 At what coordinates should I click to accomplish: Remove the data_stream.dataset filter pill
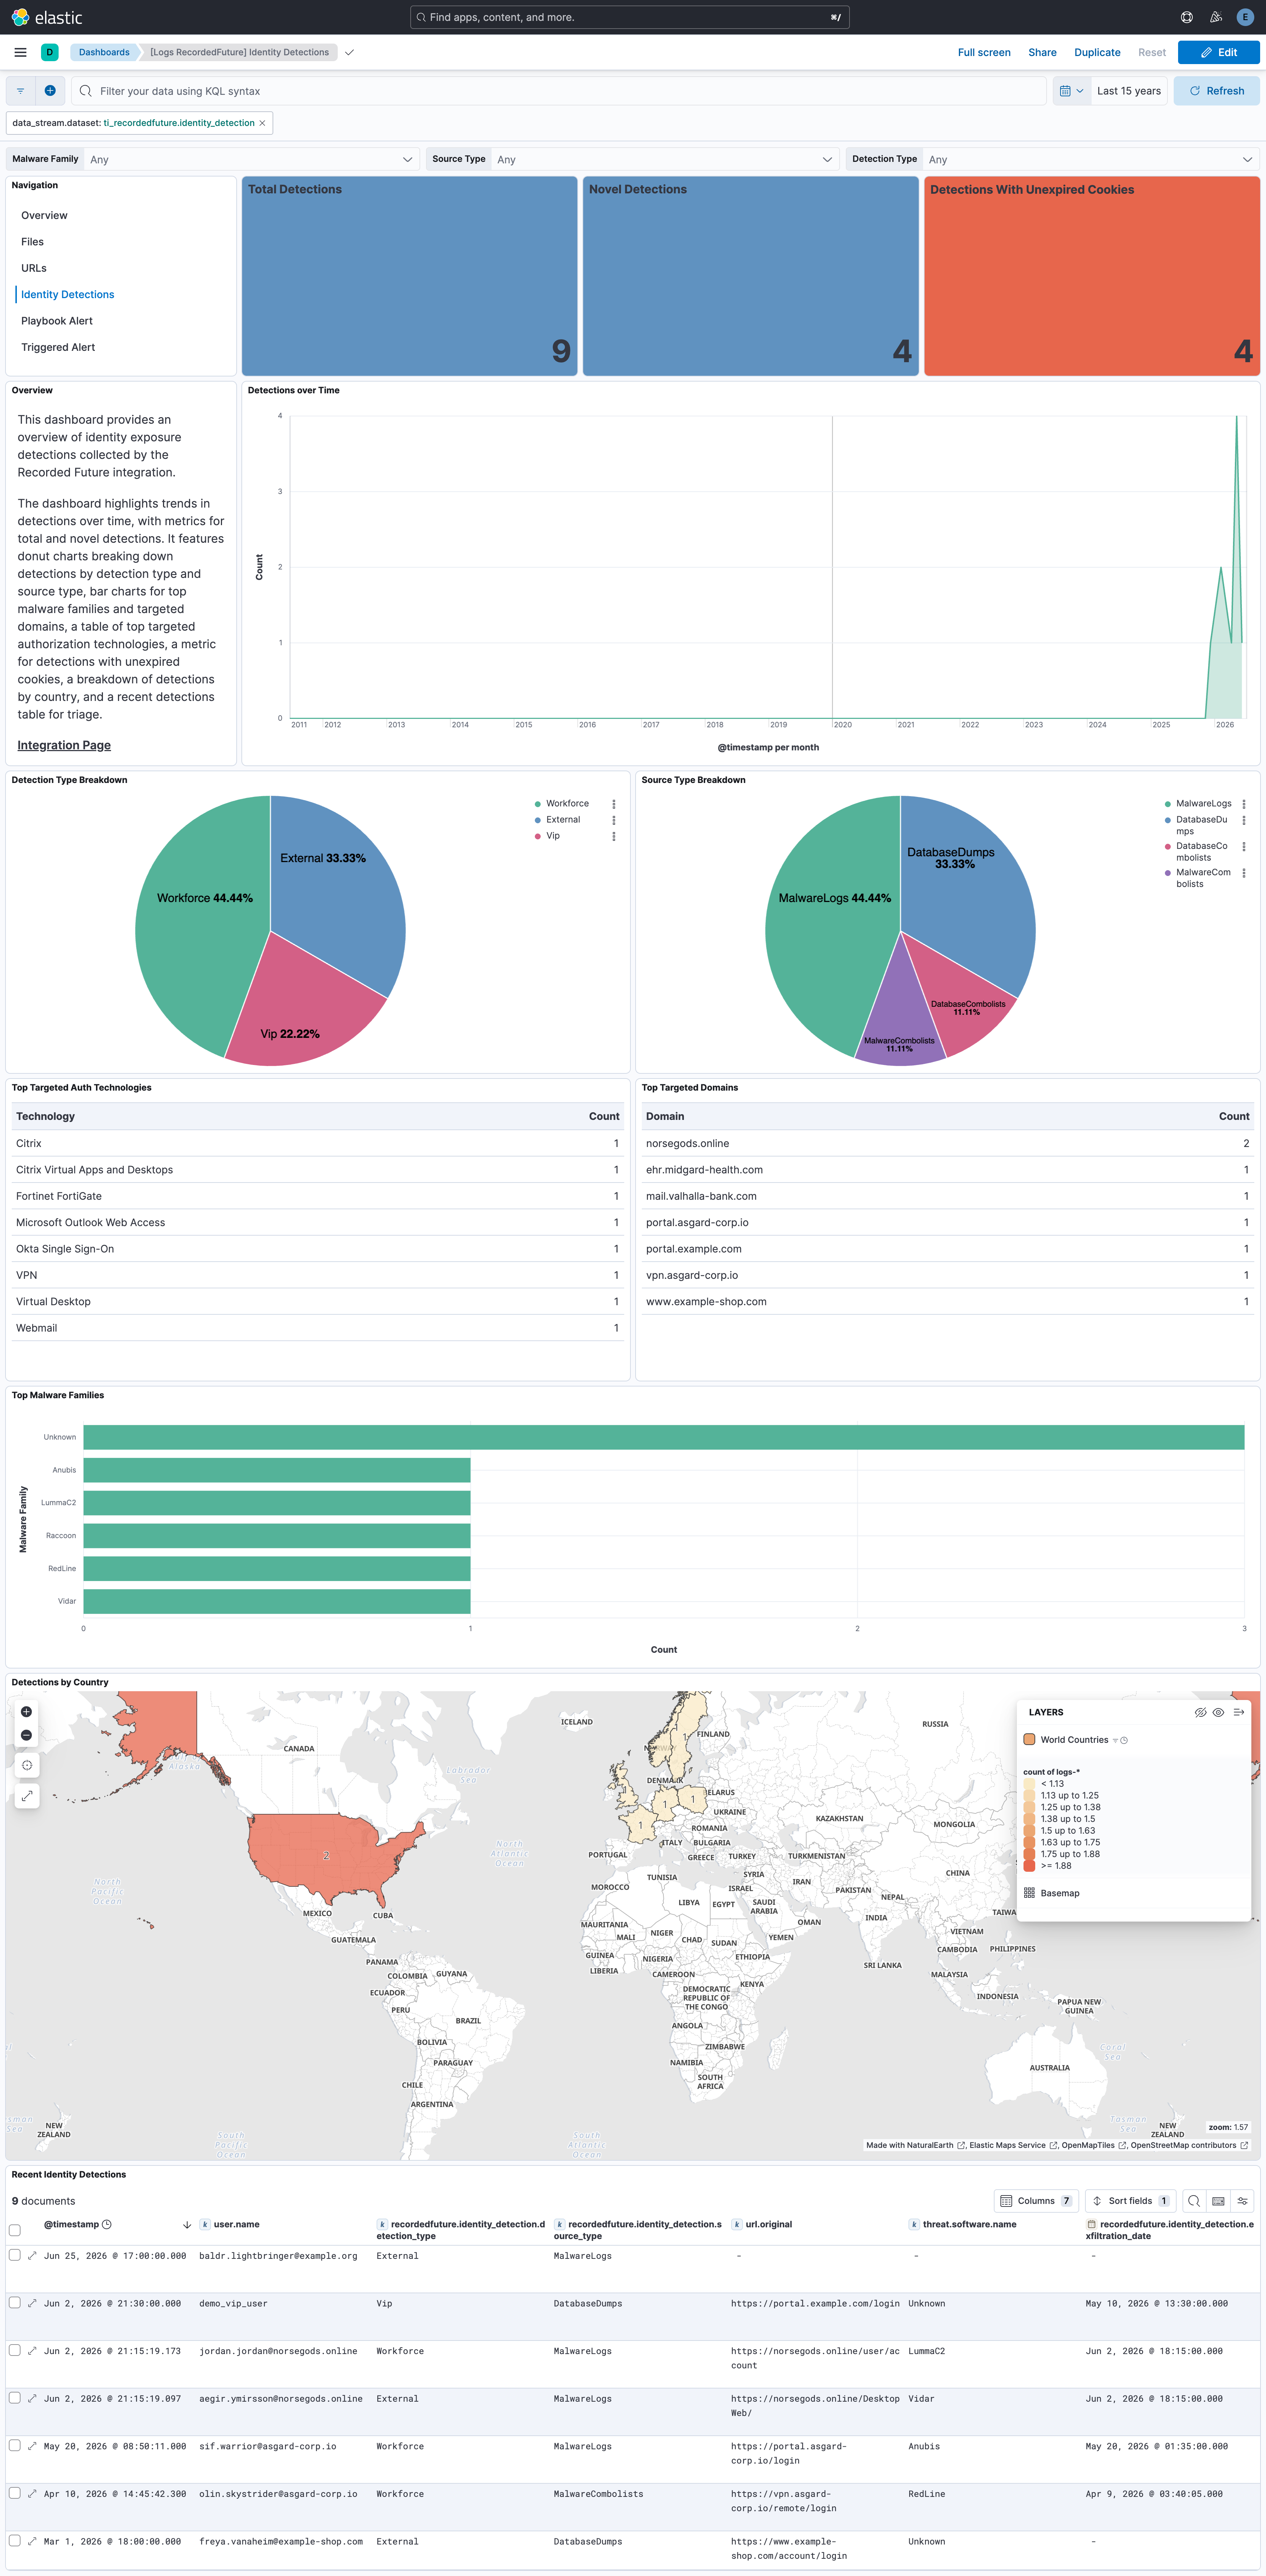[262, 123]
